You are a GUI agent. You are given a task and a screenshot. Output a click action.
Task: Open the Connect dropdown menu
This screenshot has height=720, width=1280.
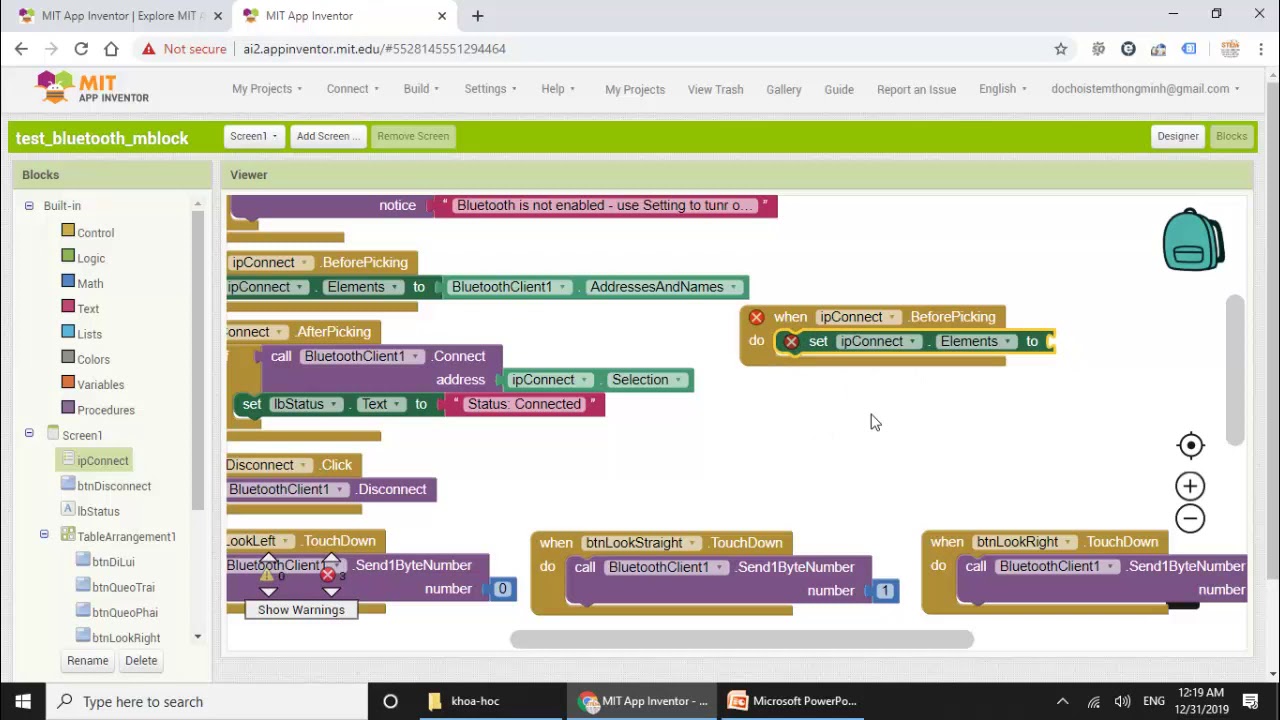352,89
